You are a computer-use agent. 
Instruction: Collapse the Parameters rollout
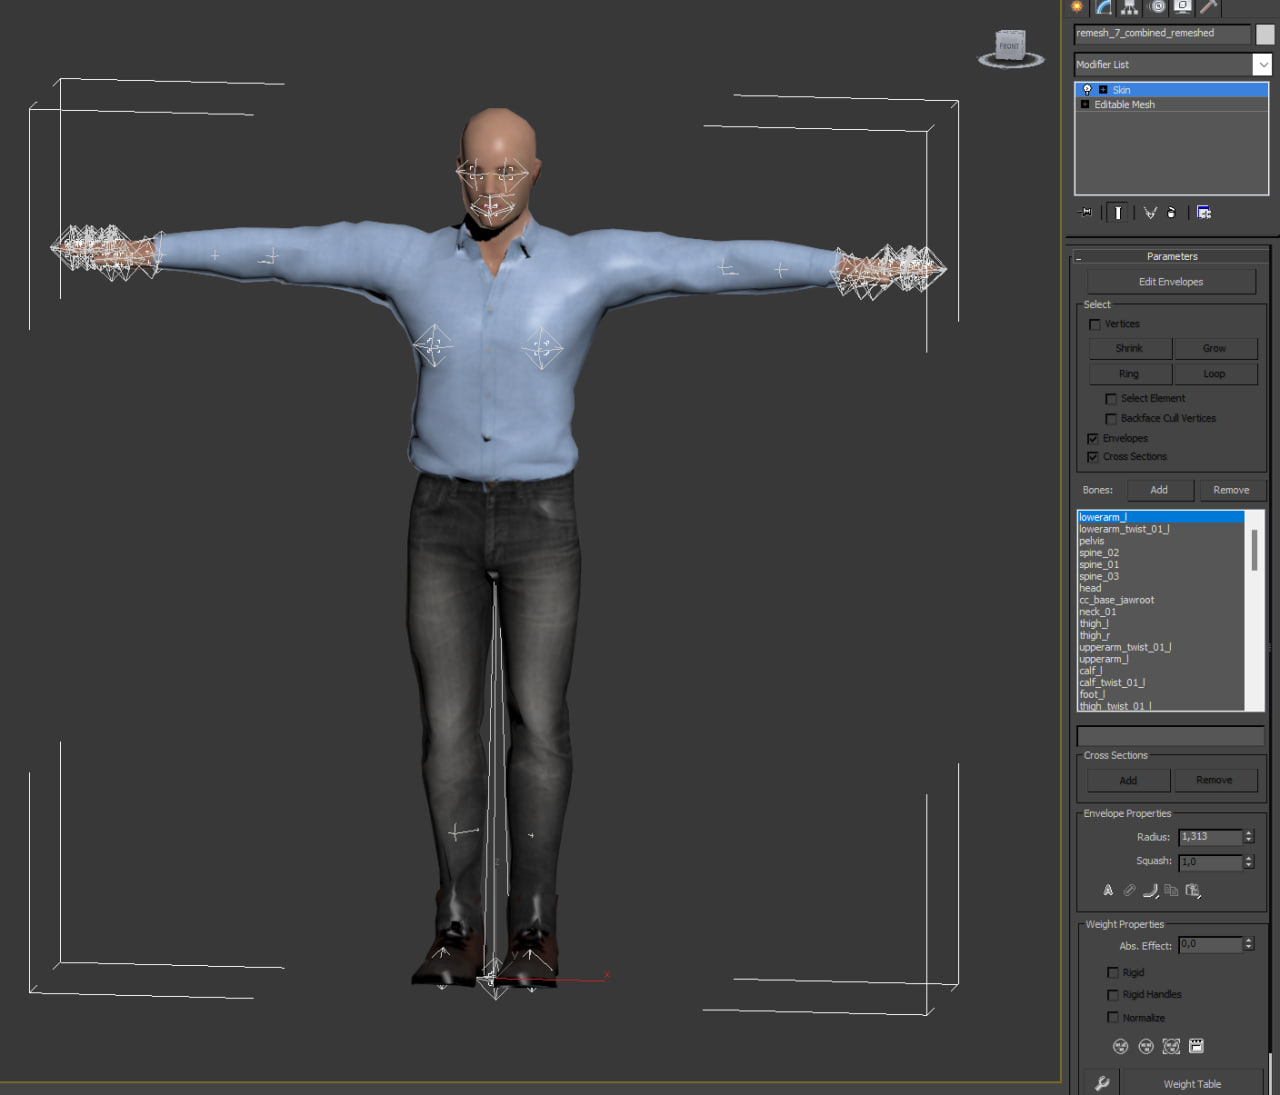[1171, 257]
